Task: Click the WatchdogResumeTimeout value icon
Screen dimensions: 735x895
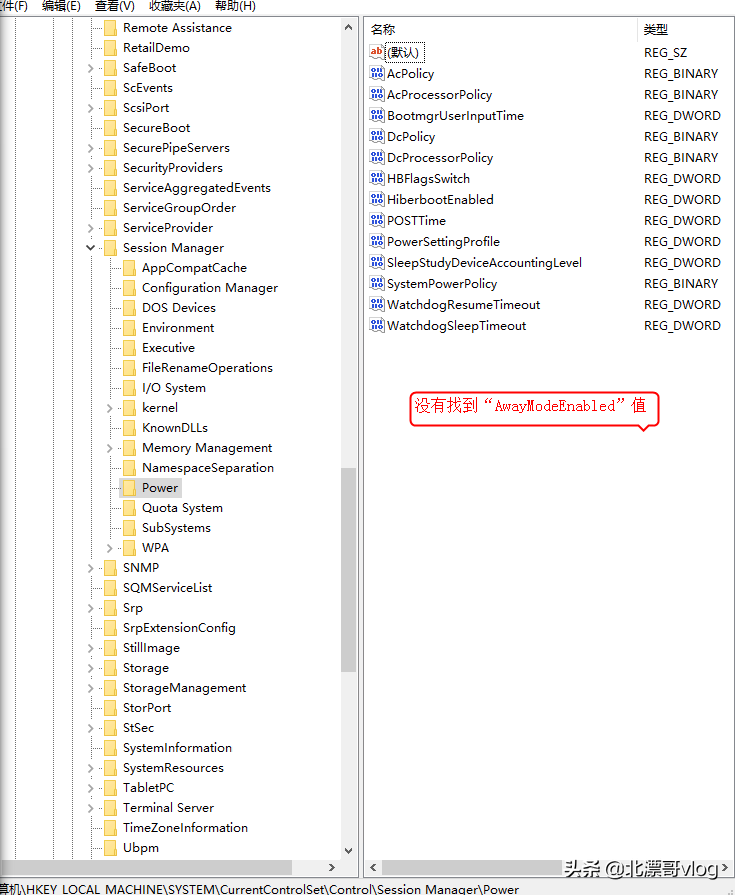Action: coord(377,304)
